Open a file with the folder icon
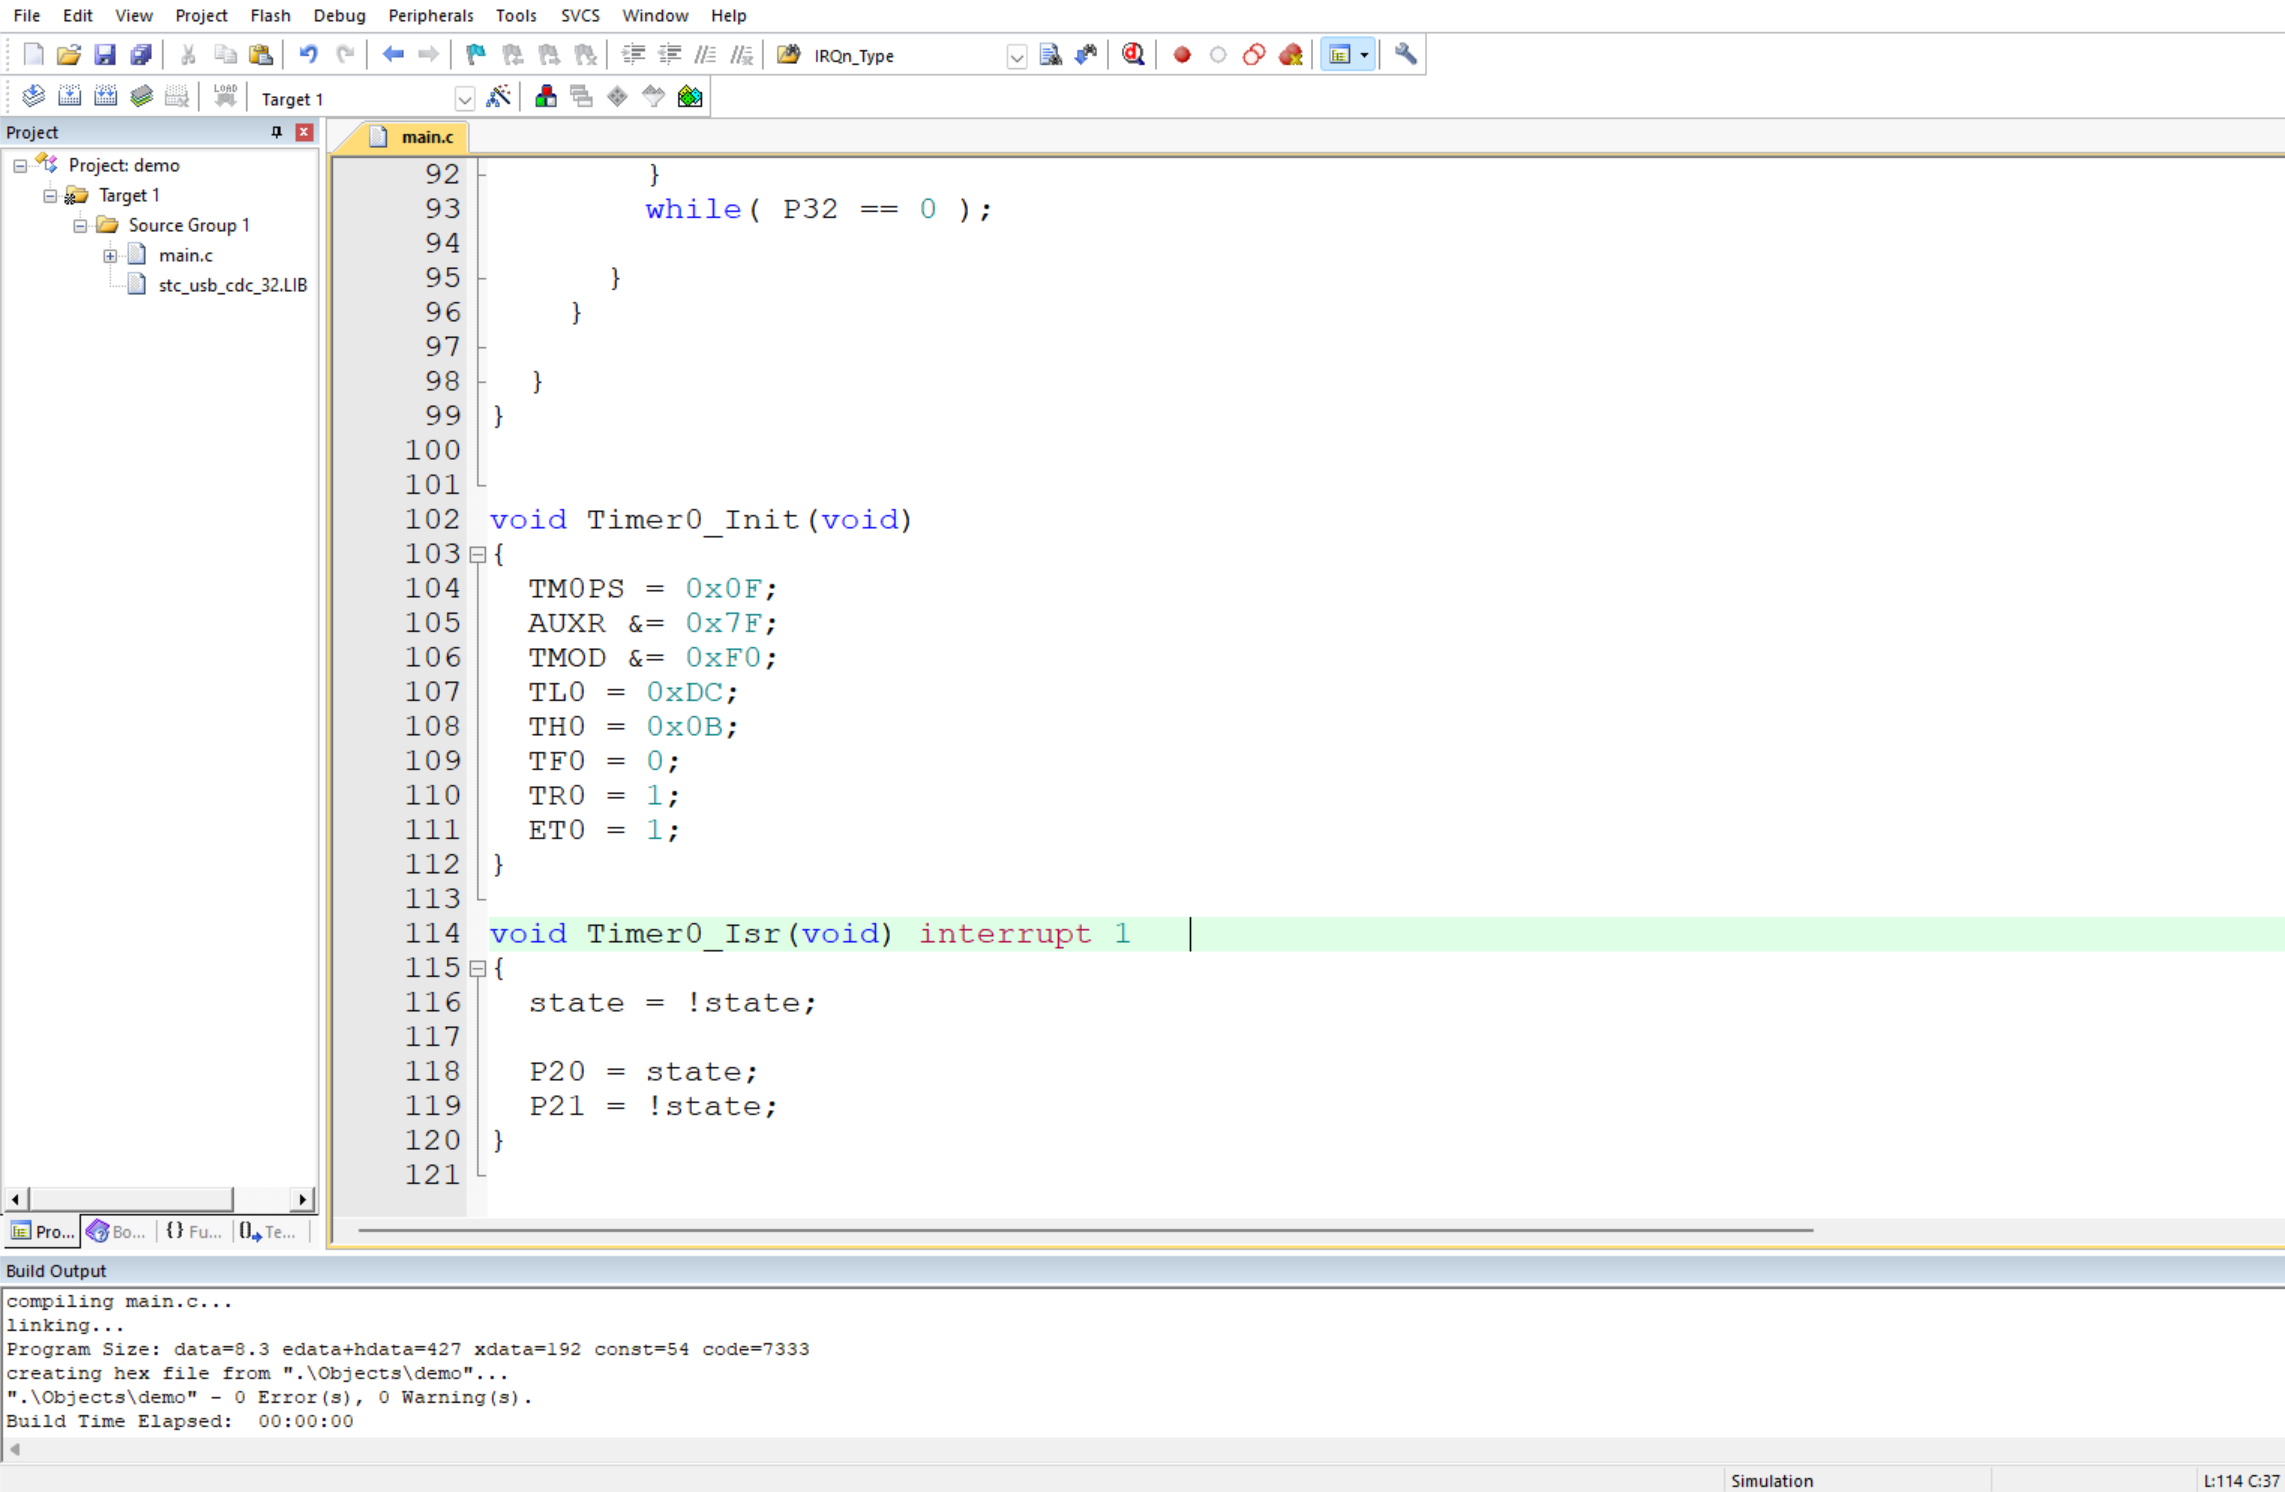 pyautogui.click(x=68, y=55)
